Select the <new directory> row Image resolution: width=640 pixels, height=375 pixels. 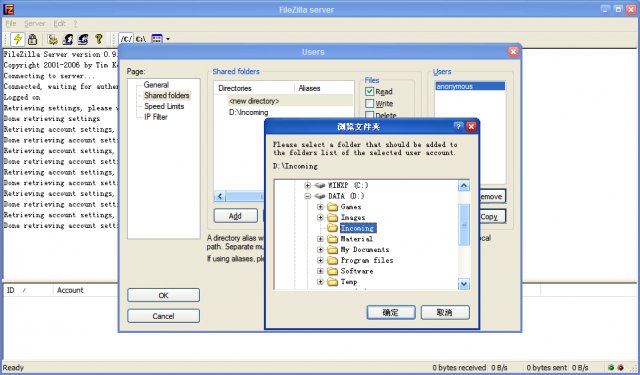[284, 101]
